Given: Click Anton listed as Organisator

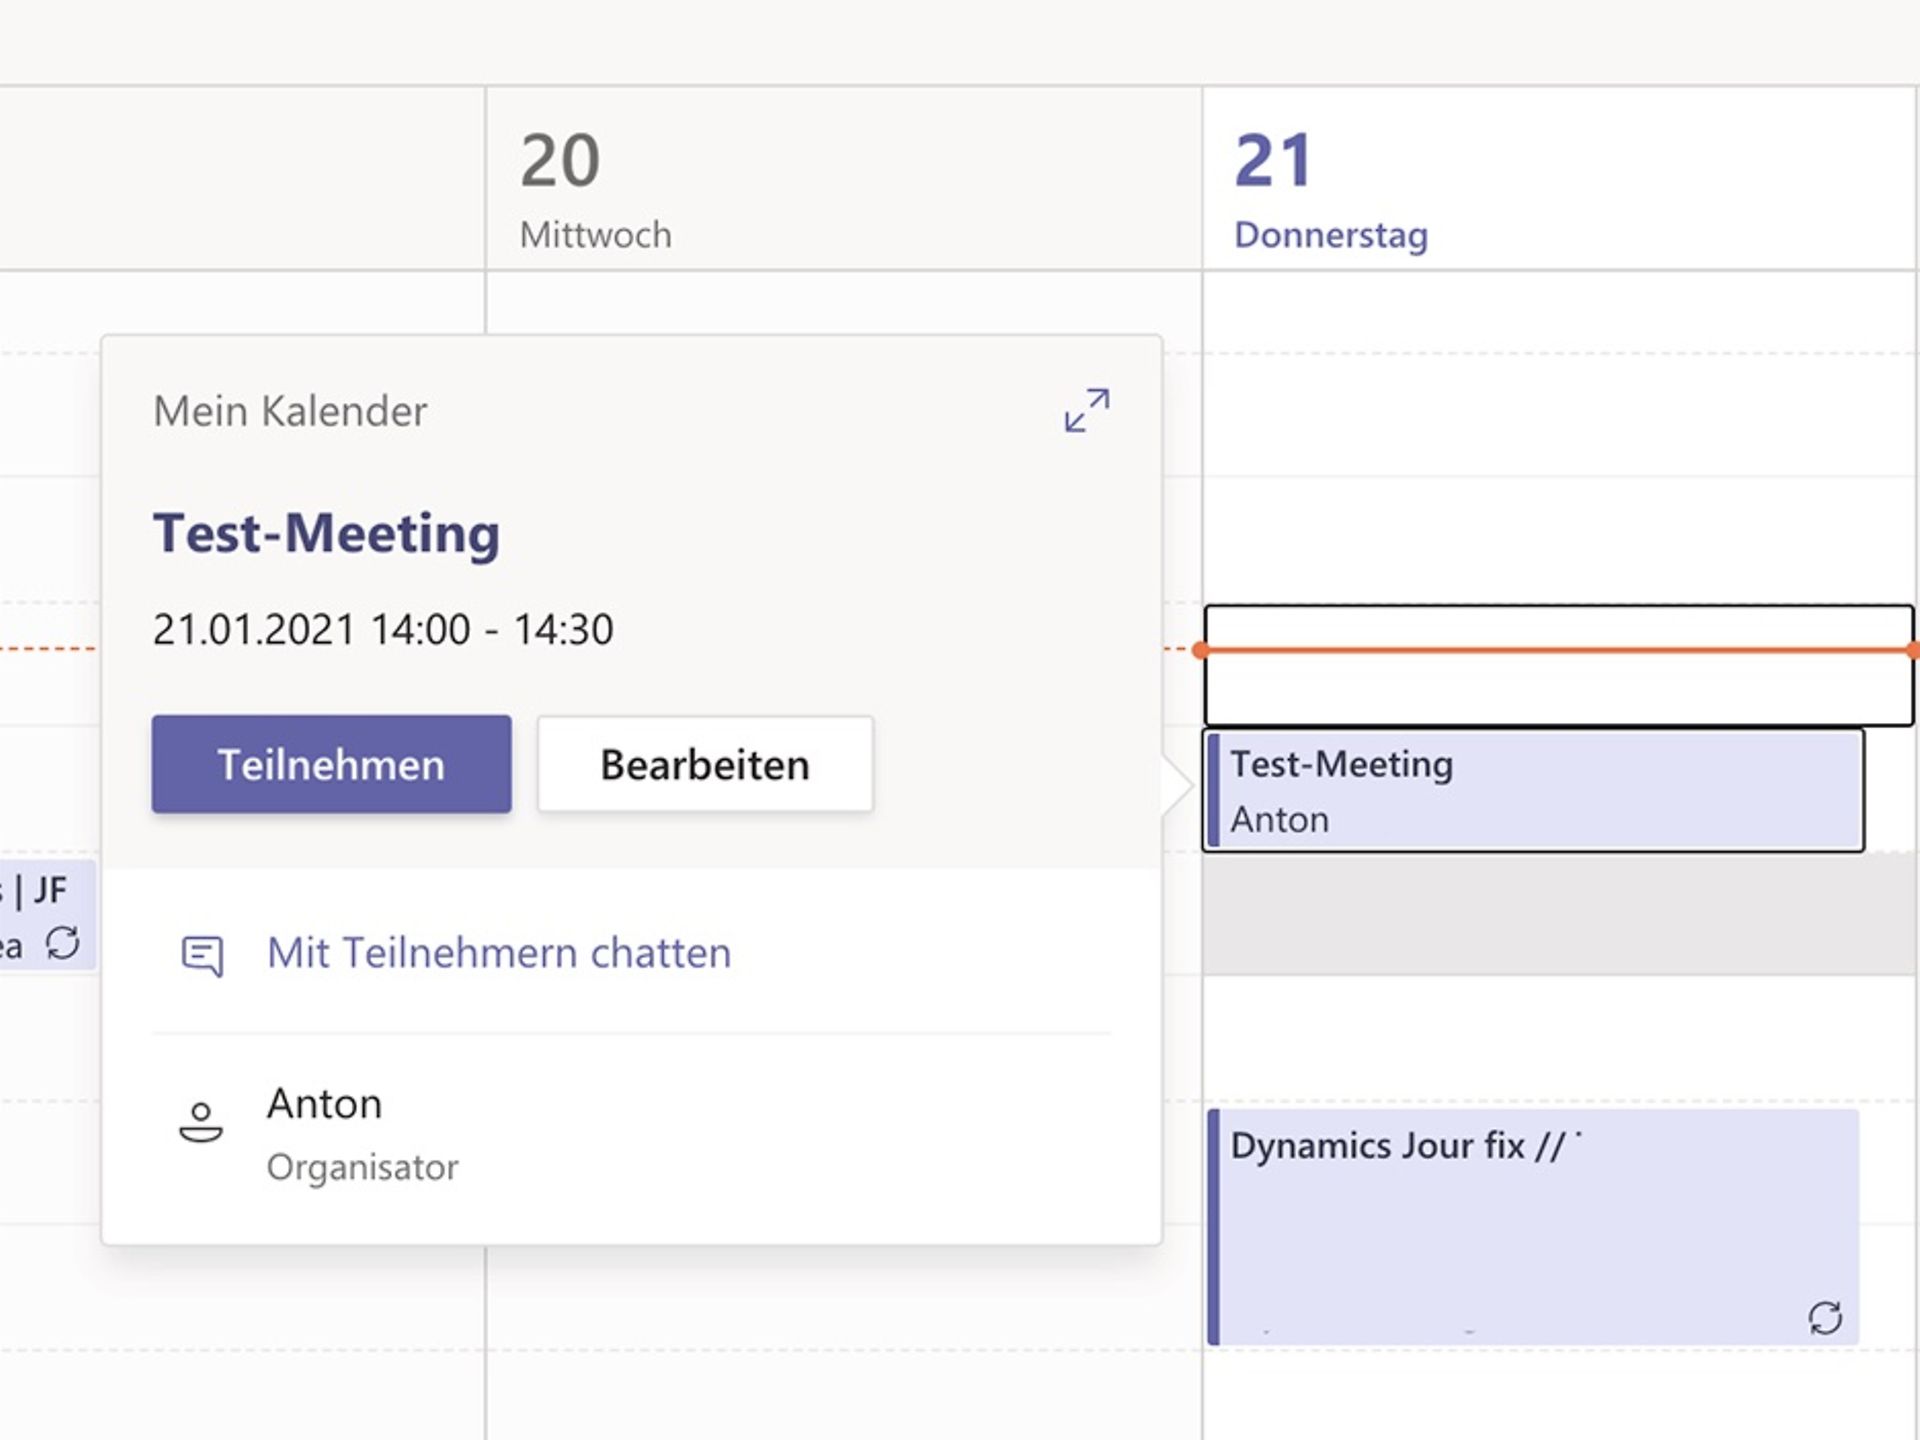Looking at the screenshot, I should click(324, 1103).
